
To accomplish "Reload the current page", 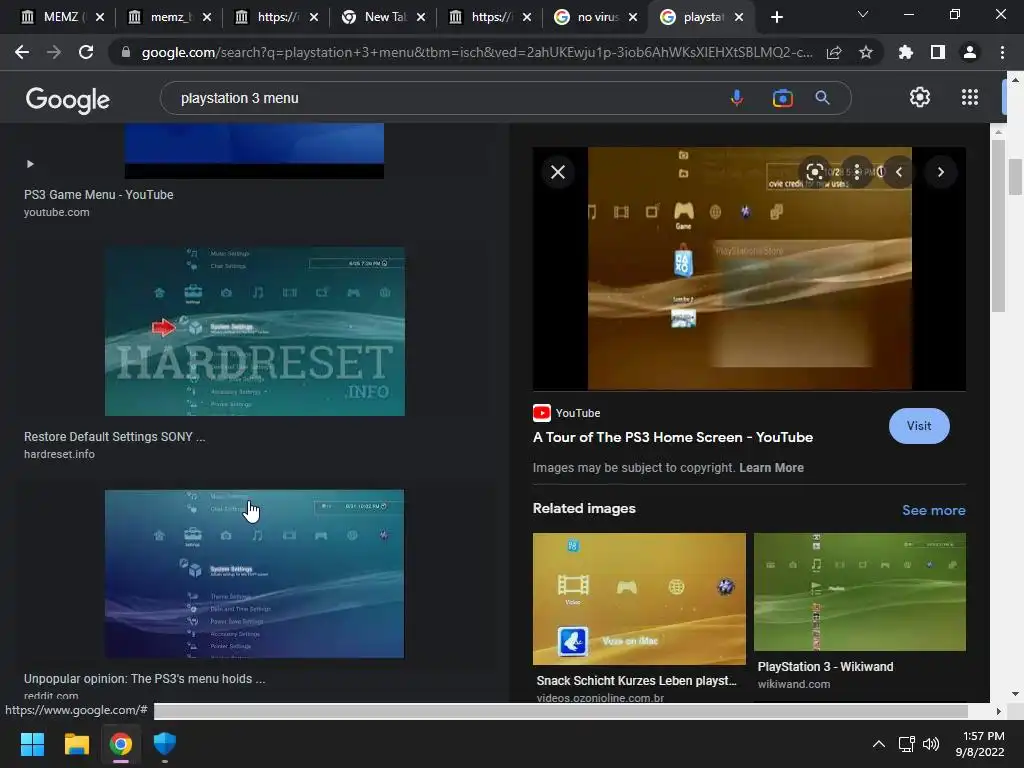I will (x=86, y=52).
